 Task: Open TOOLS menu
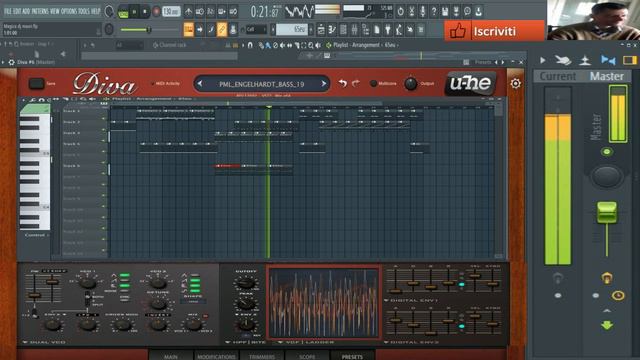click(84, 11)
